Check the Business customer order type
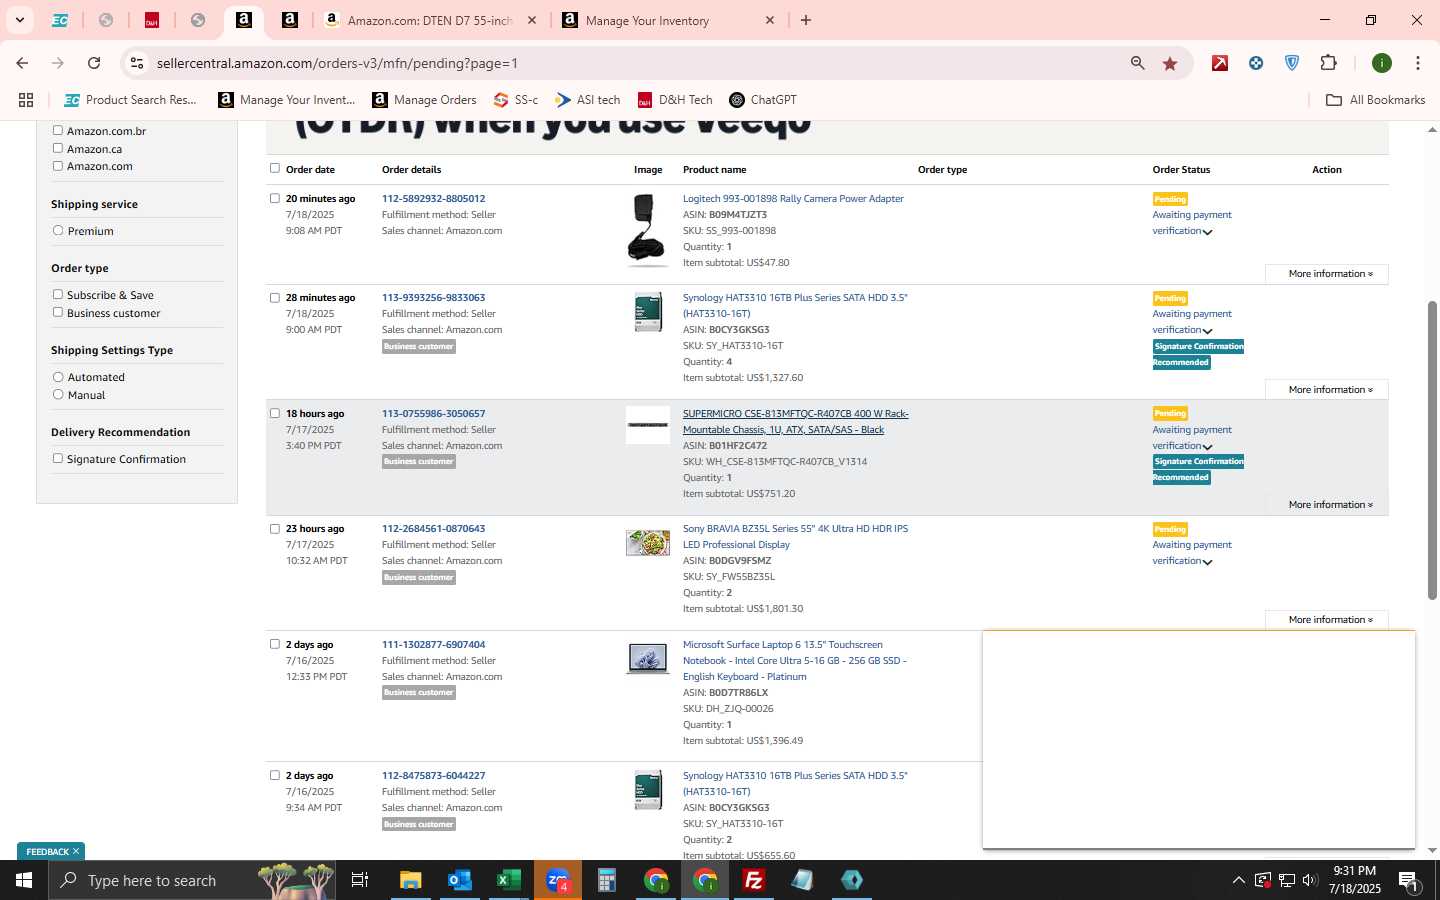 [57, 312]
